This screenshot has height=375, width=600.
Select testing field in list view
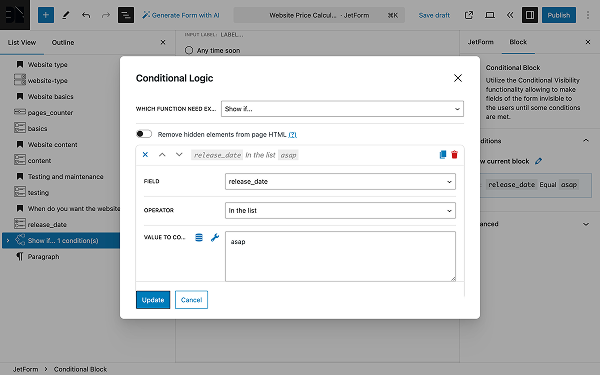click(x=38, y=193)
